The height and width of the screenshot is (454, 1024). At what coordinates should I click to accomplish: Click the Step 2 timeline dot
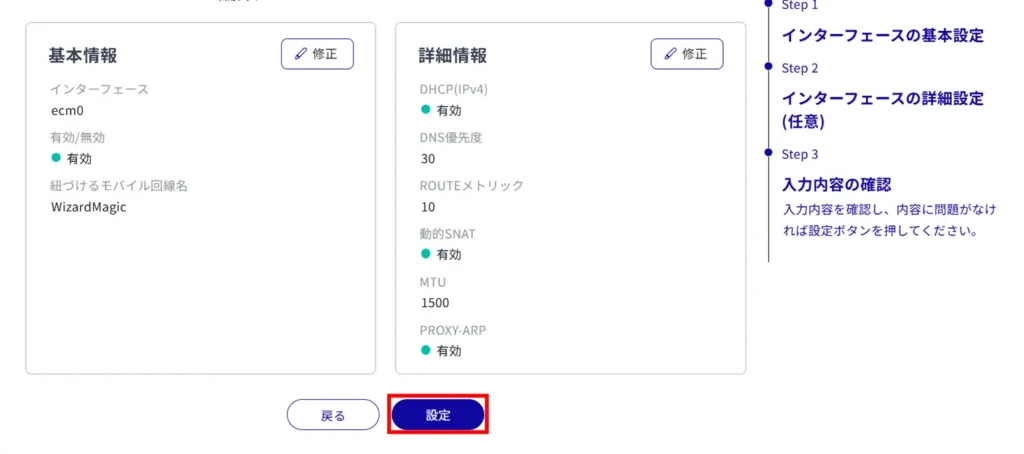[768, 68]
